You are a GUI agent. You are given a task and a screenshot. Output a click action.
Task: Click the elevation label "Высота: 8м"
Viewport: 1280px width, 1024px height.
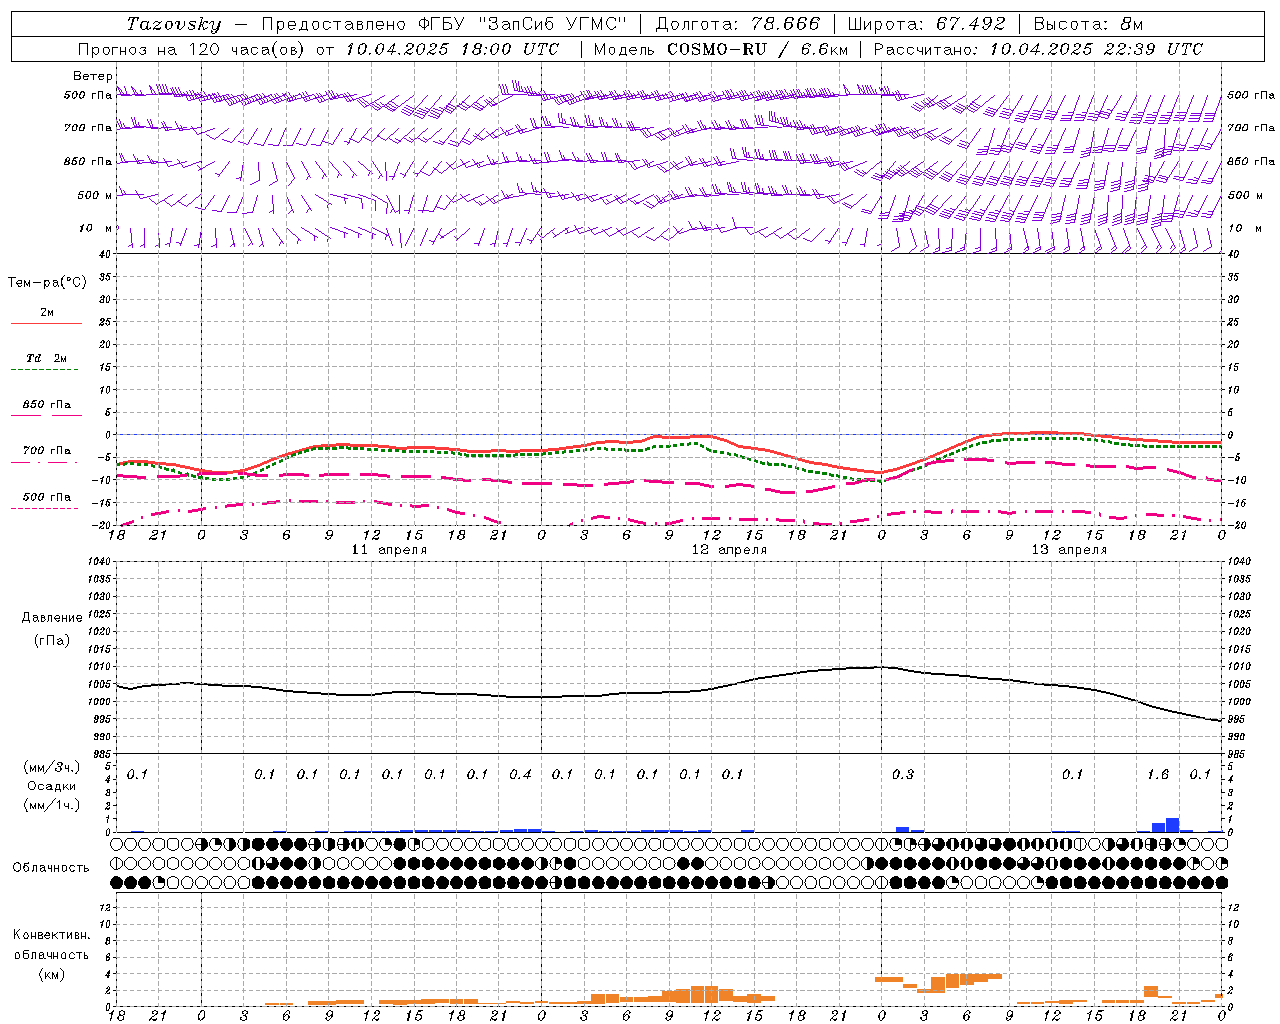pyautogui.click(x=1088, y=24)
